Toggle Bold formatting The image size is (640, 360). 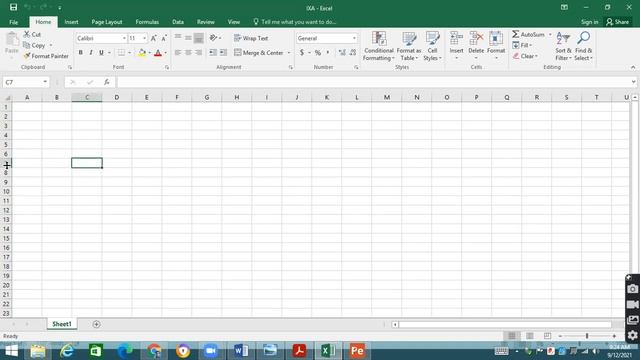pos(80,53)
